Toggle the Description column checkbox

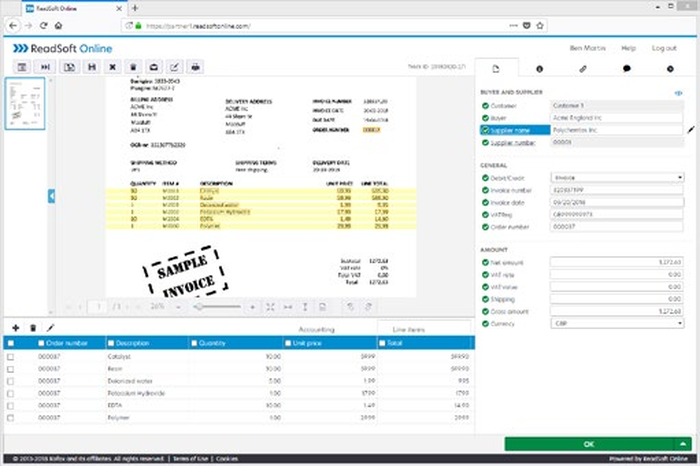click(111, 343)
